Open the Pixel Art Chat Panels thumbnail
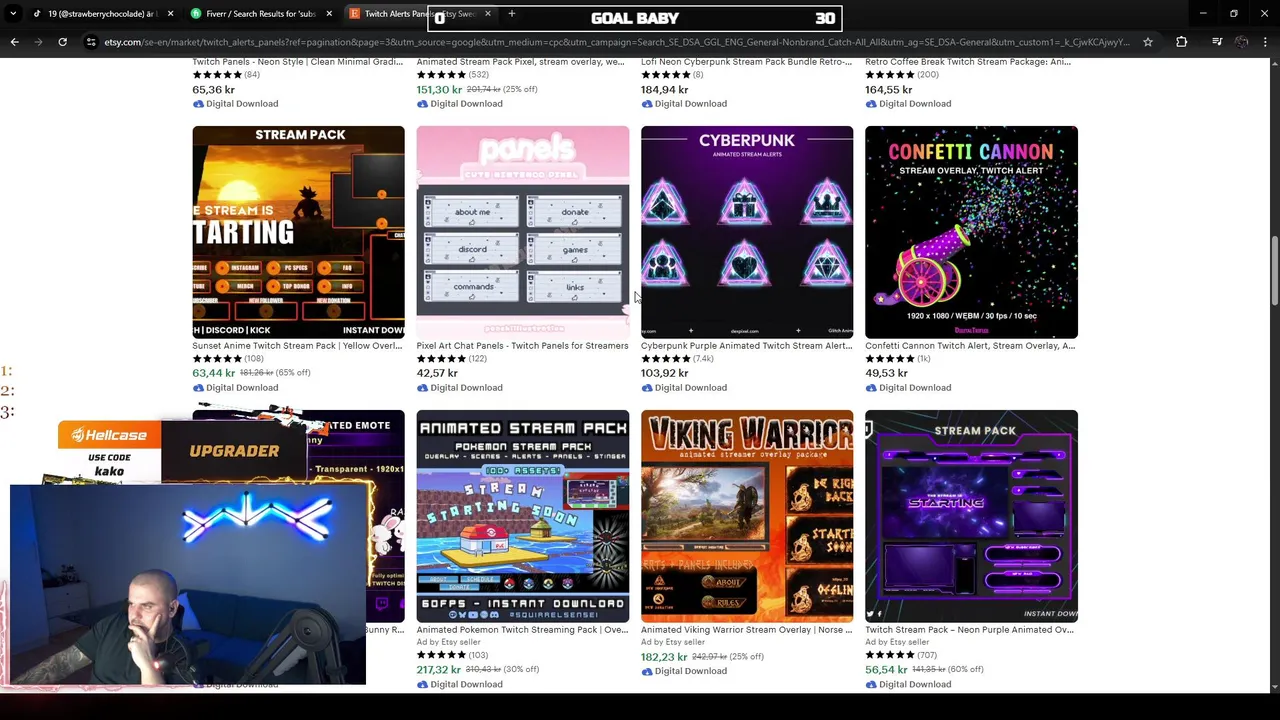 (523, 232)
